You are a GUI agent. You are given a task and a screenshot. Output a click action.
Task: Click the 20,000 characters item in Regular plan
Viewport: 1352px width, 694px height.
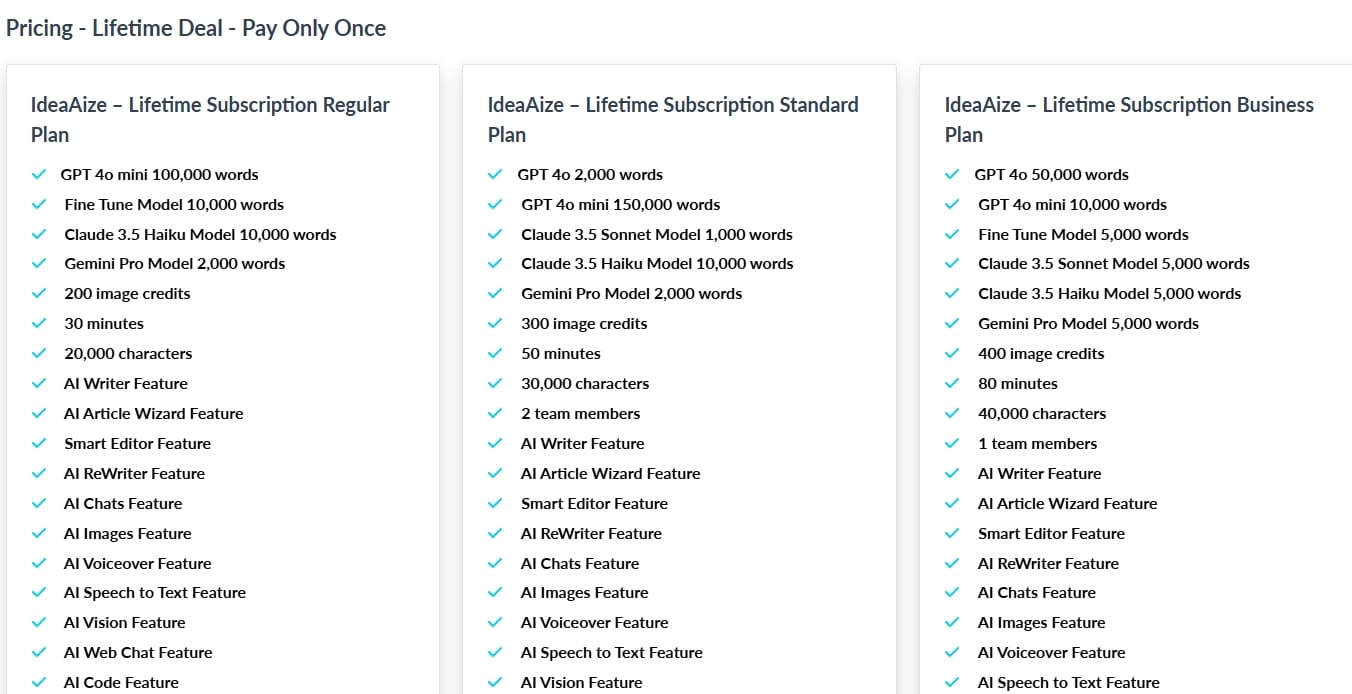[128, 353]
